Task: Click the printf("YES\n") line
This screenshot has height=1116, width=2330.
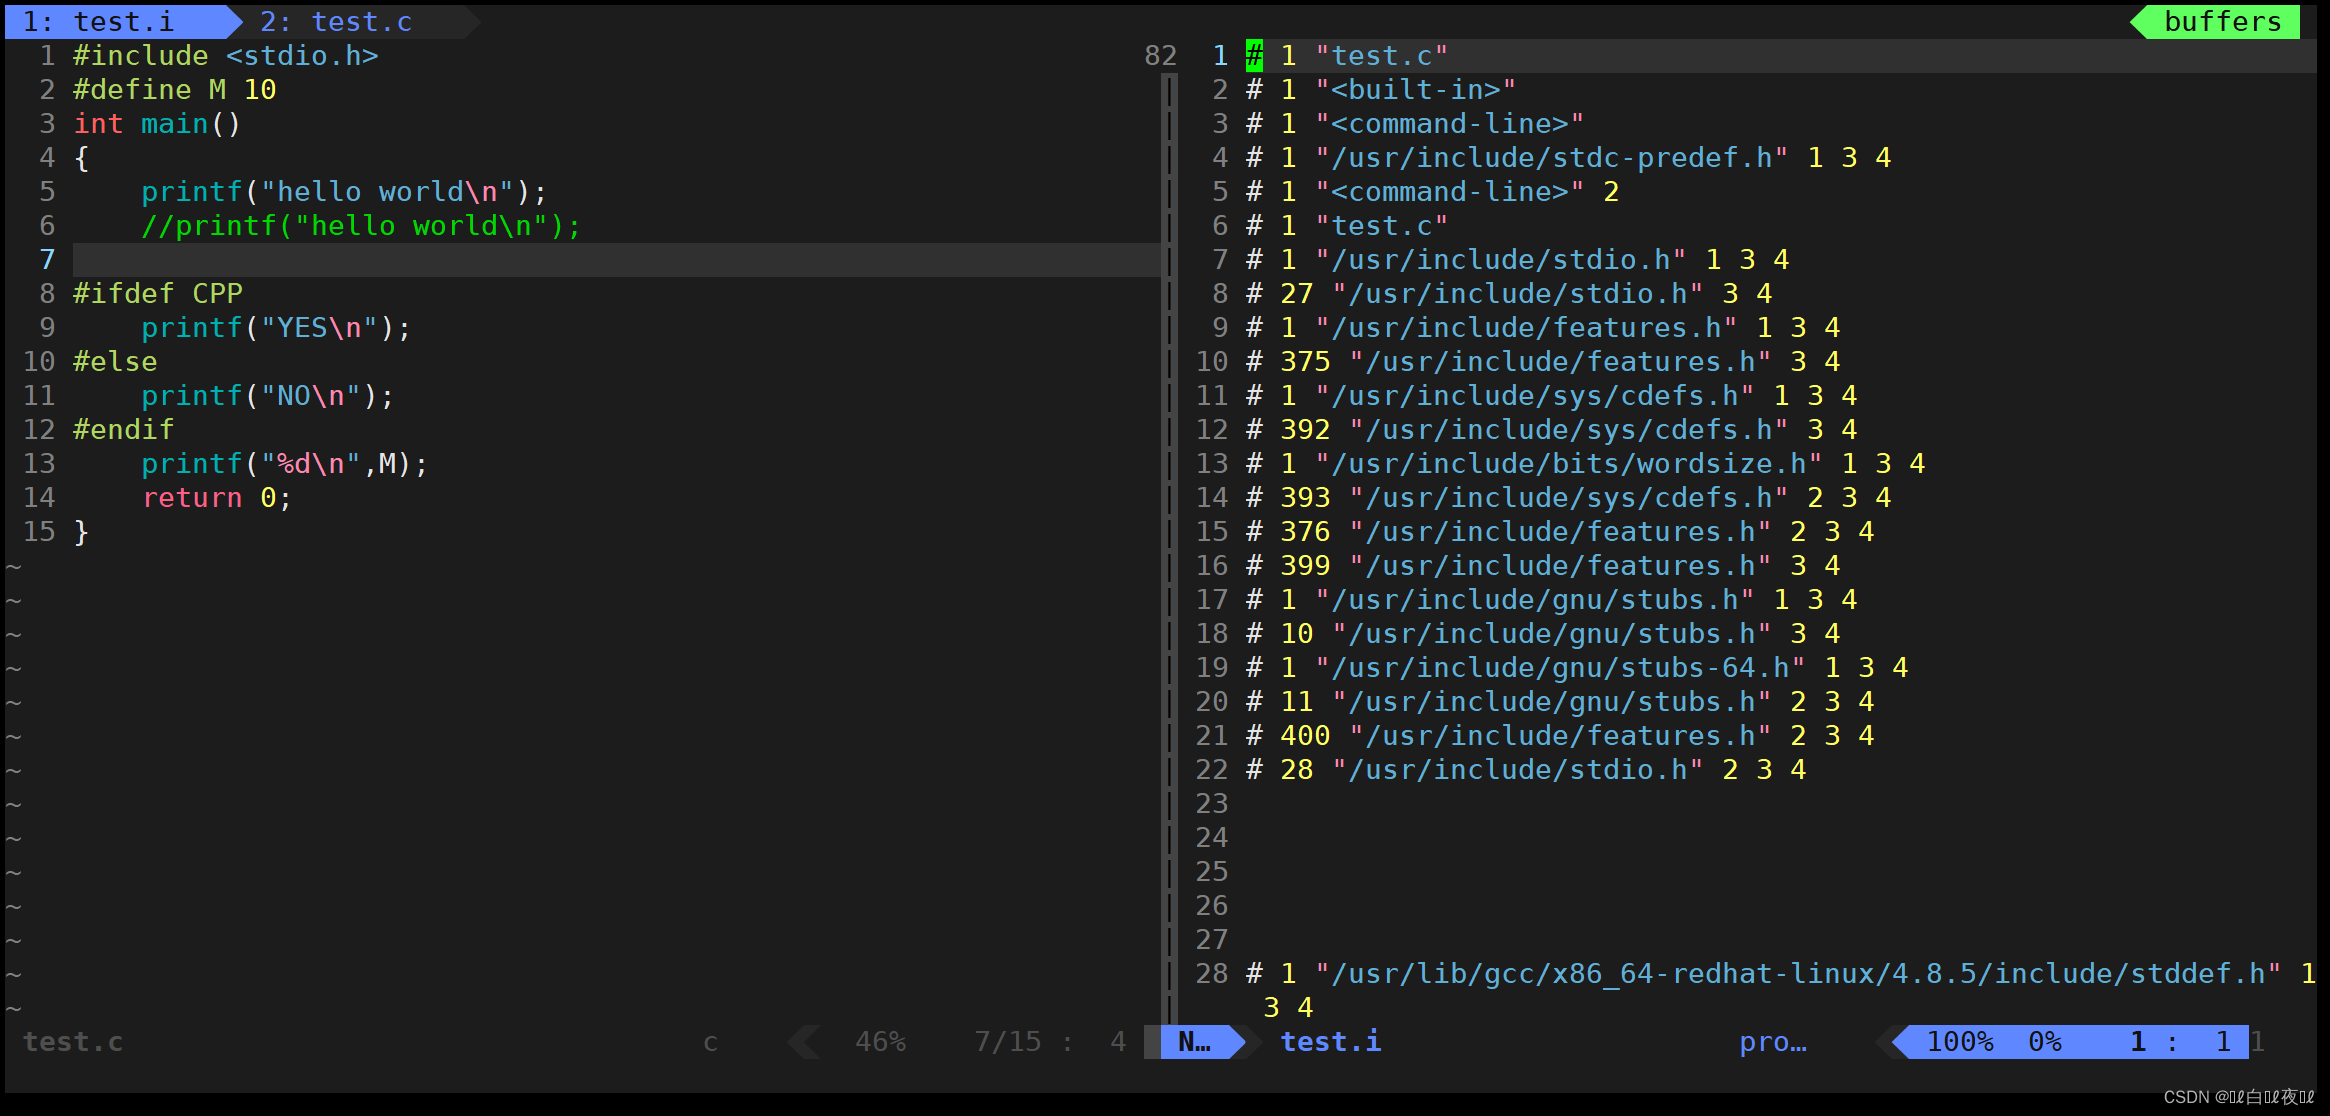Action: click(x=276, y=327)
